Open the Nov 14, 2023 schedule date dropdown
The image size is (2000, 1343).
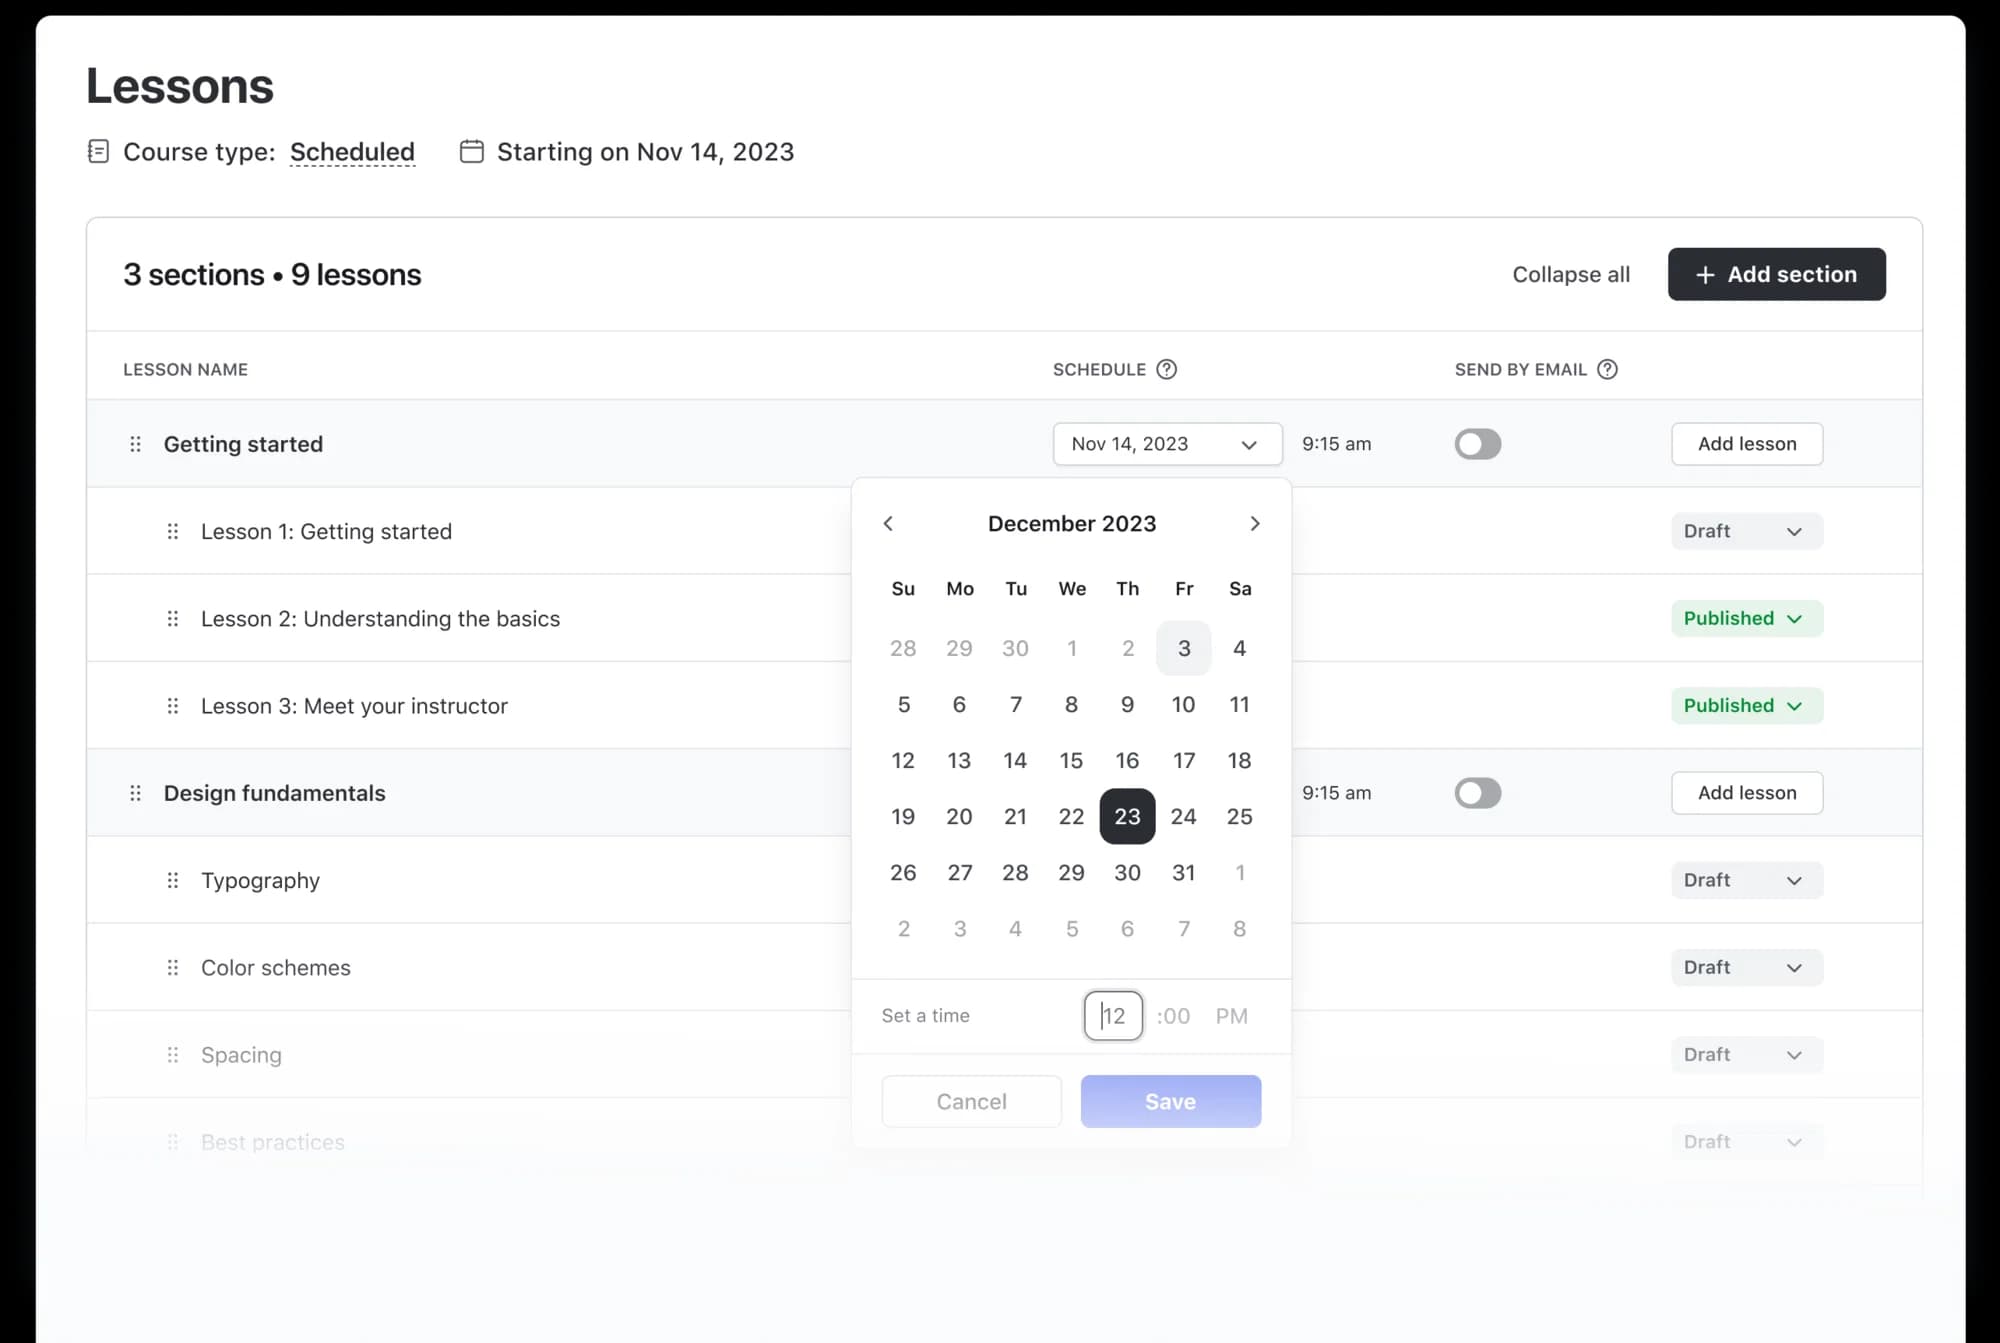coord(1167,444)
